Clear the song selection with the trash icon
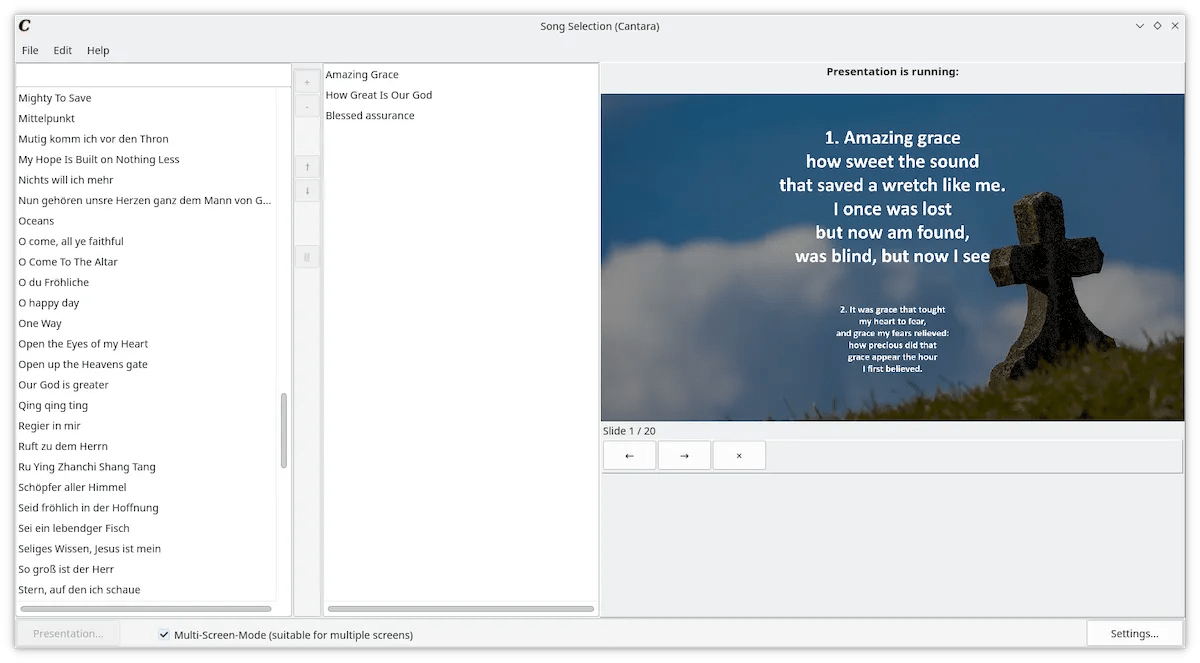This screenshot has height=663, width=1200. tap(307, 256)
